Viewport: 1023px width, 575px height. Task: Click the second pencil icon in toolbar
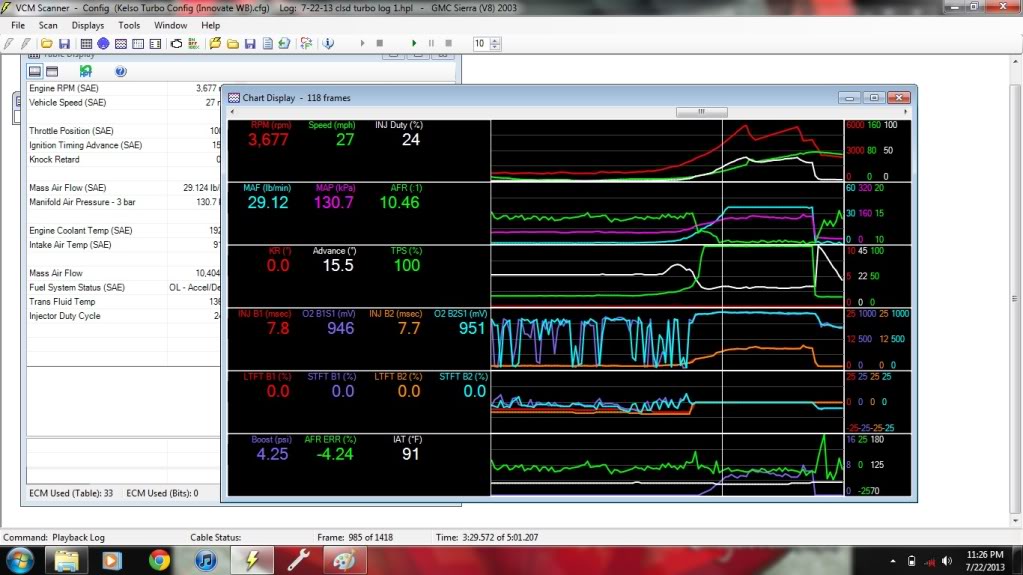25,44
